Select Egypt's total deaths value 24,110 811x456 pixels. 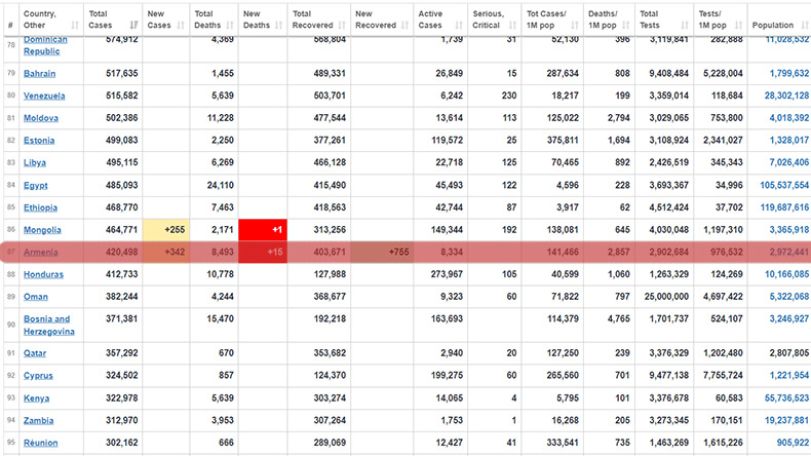point(220,185)
